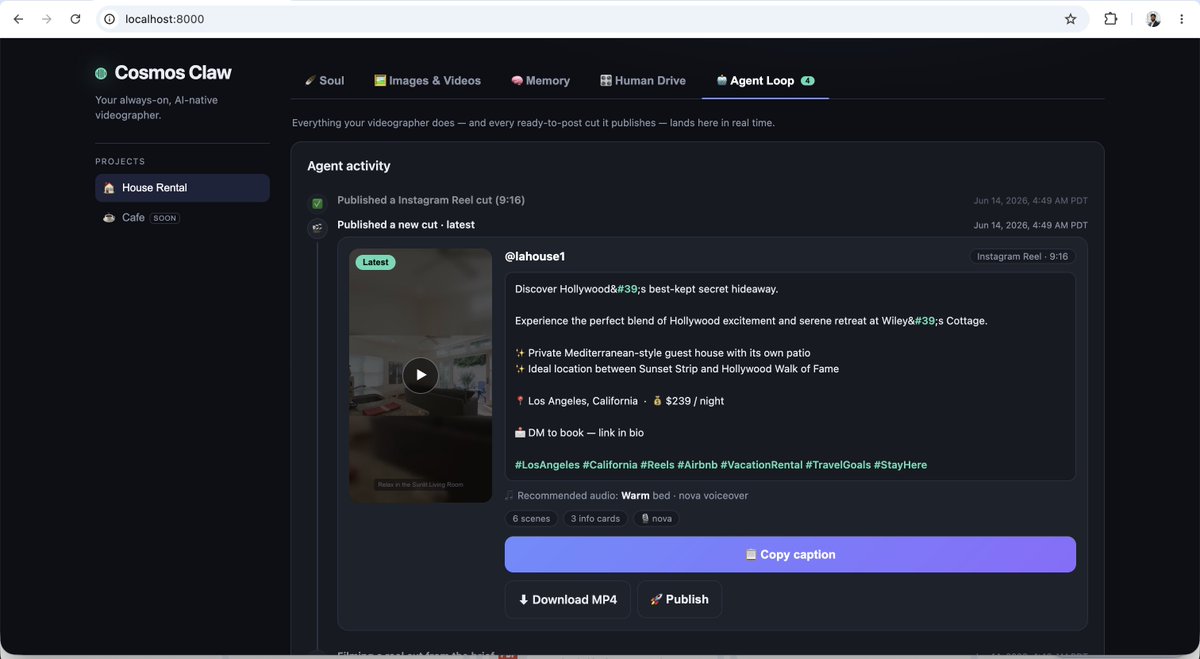Viewport: 1200px width, 659px height.
Task: Click the #VacationRental hashtag
Action: click(761, 465)
